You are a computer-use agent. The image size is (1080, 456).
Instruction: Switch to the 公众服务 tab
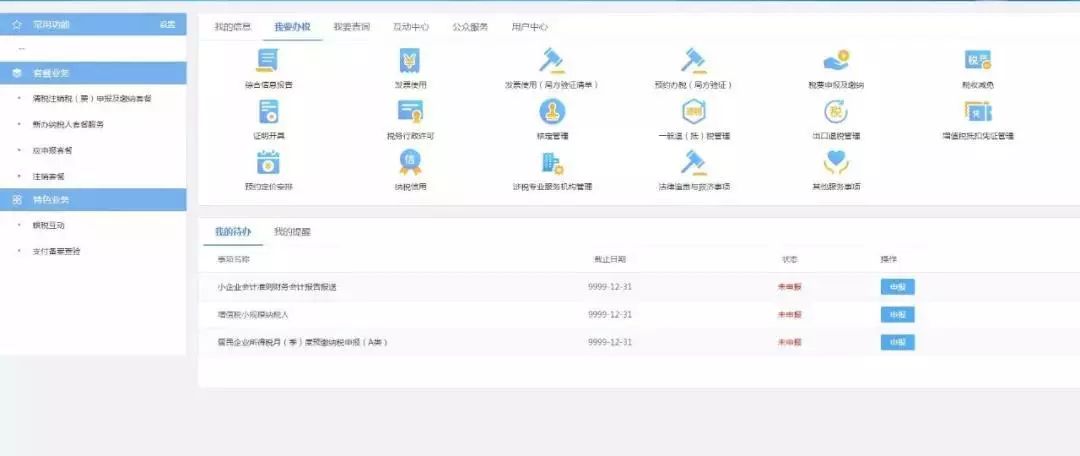470,27
